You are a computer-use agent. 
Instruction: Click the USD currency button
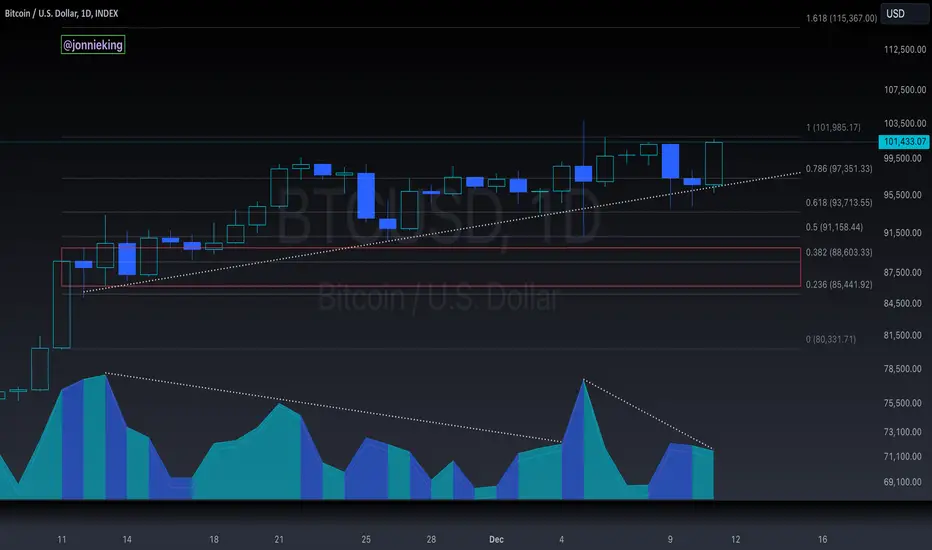pyautogui.click(x=904, y=14)
